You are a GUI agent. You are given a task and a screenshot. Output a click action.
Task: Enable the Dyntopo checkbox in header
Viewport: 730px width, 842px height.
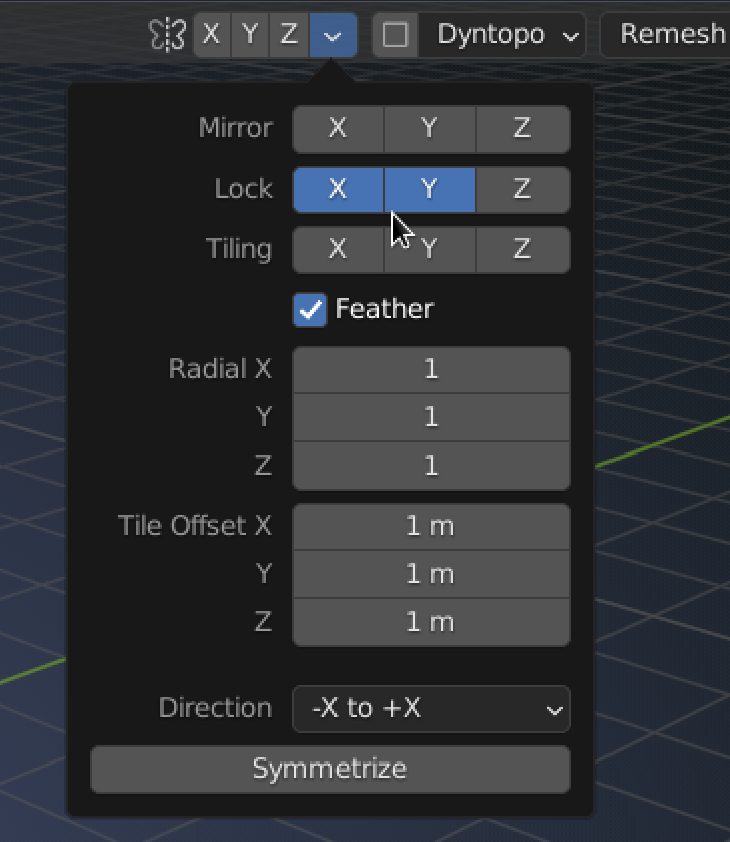pos(395,35)
